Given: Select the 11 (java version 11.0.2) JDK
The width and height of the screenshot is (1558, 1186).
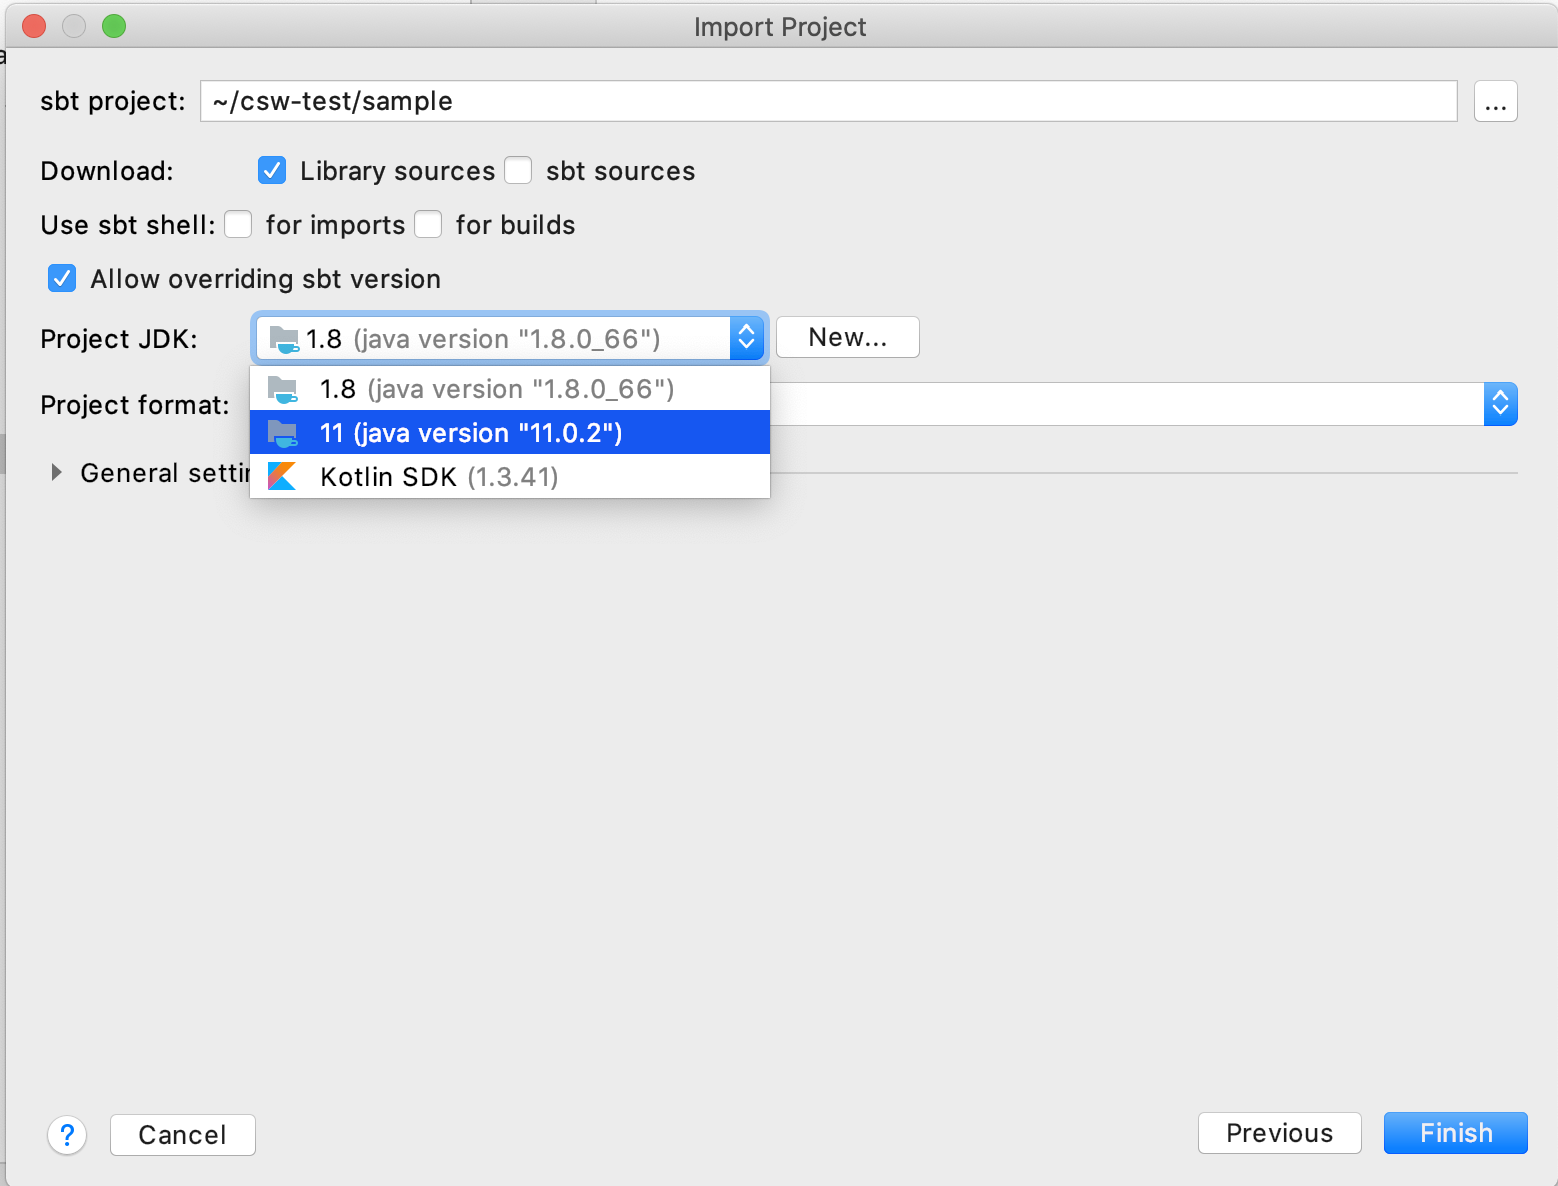Looking at the screenshot, I should point(470,432).
